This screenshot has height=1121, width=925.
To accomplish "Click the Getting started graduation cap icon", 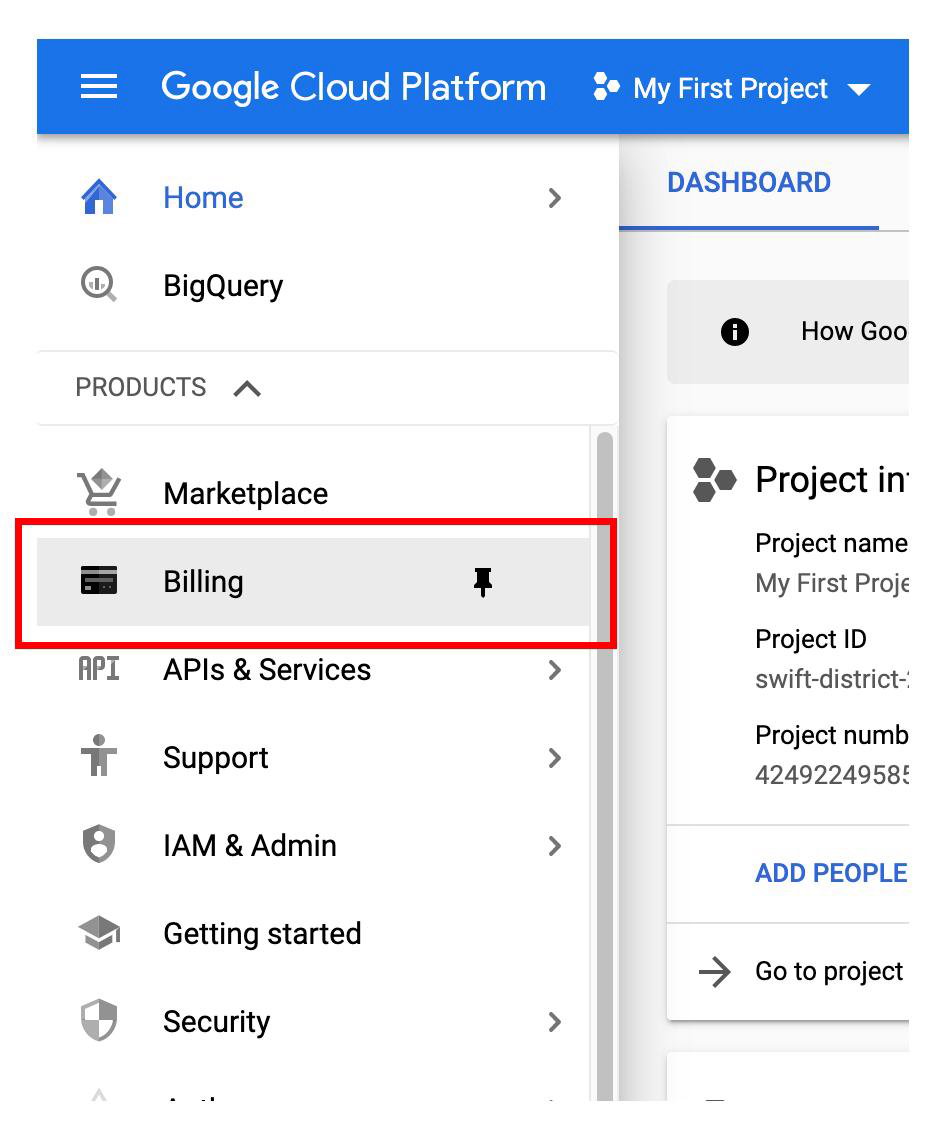I will pyautogui.click(x=99, y=932).
